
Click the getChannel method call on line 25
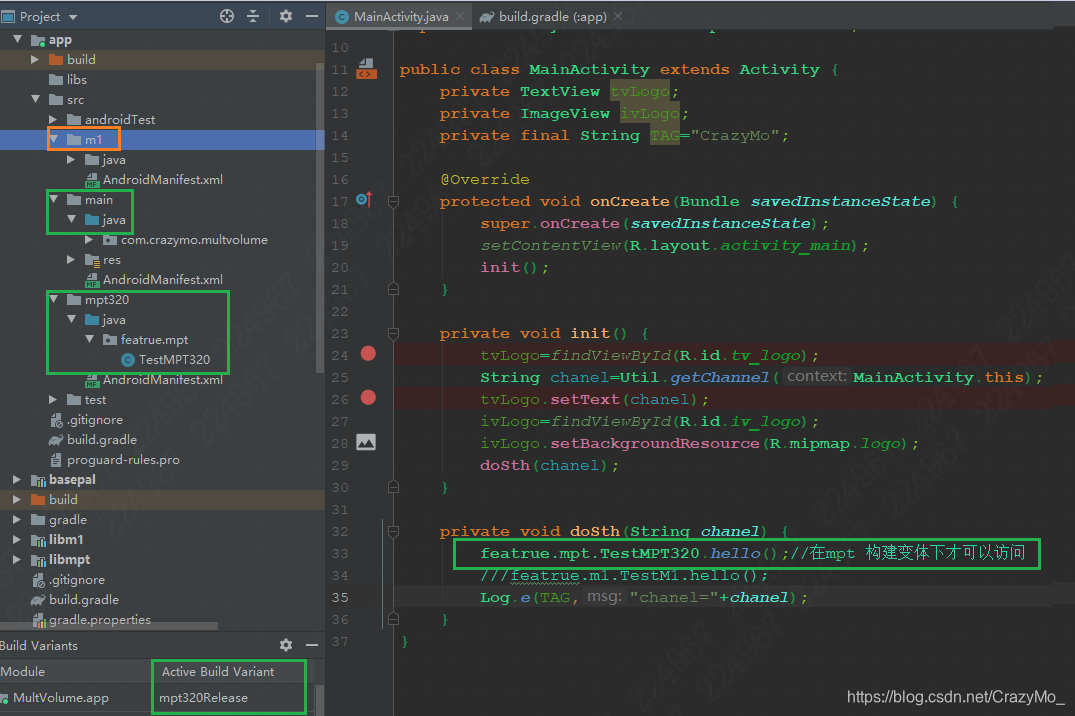[x=720, y=377]
